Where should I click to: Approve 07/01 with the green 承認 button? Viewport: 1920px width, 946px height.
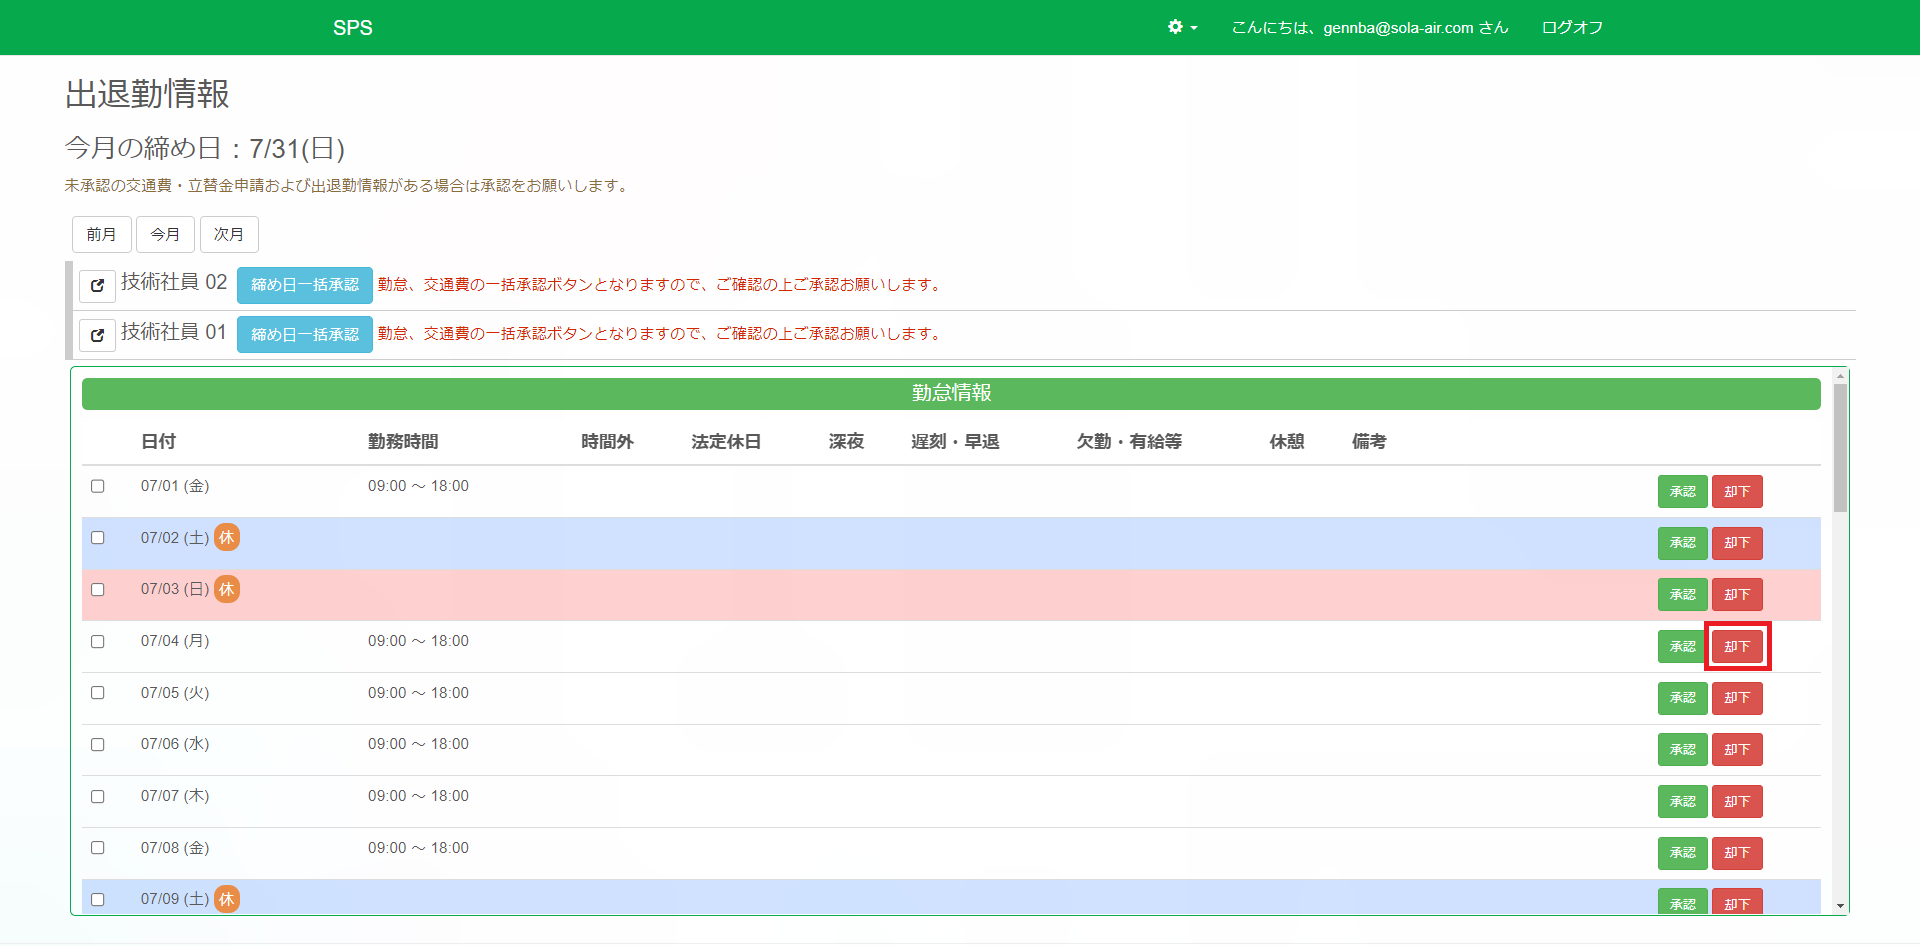[x=1682, y=492]
